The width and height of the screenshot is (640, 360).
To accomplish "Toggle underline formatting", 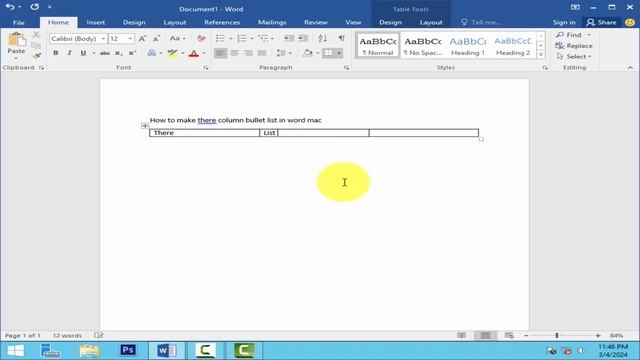I will tap(83, 53).
